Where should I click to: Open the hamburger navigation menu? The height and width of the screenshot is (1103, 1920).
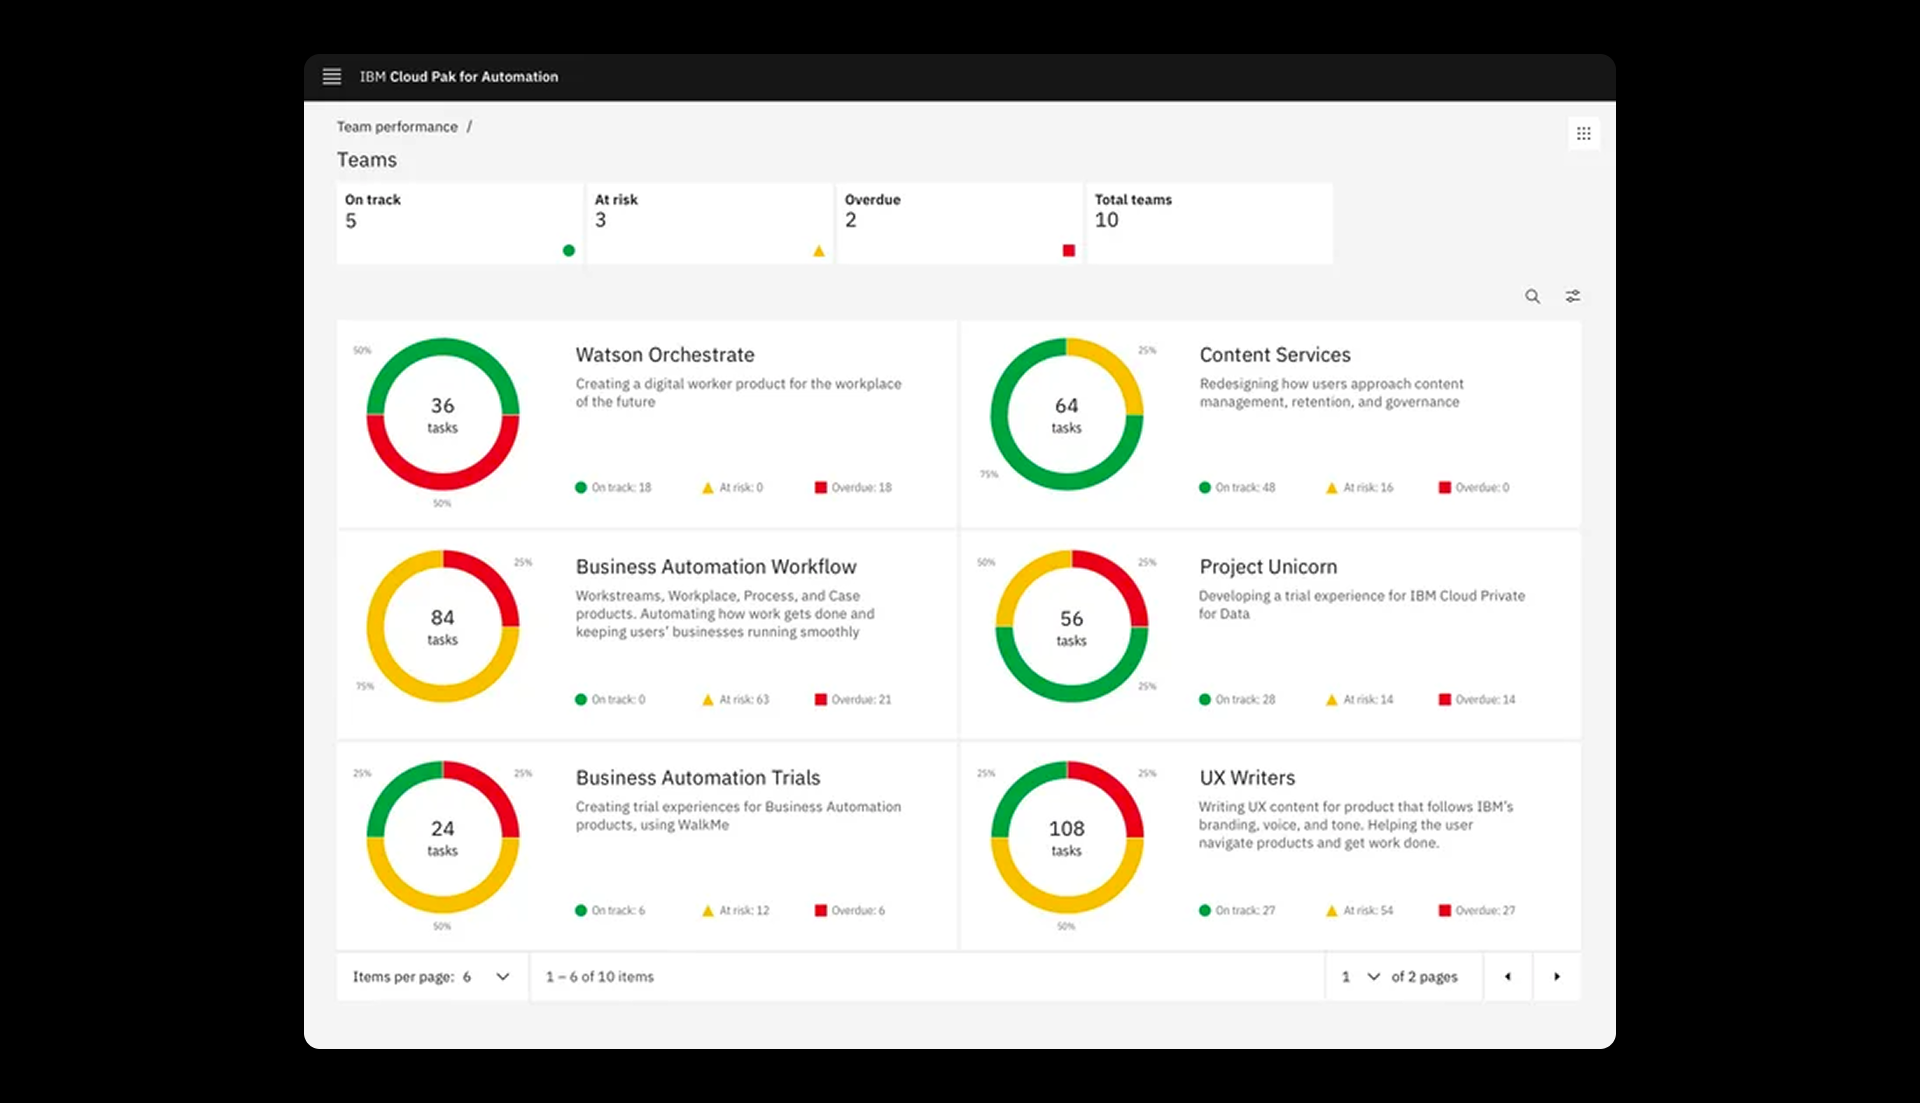pos(332,77)
